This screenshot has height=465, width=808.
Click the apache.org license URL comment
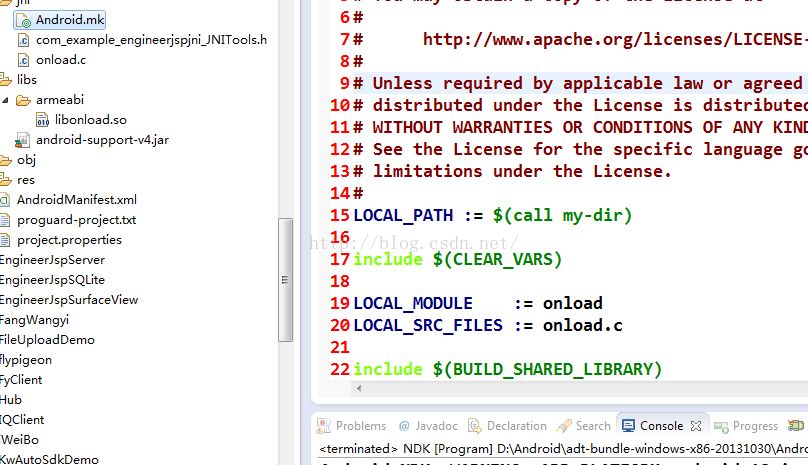click(x=615, y=40)
